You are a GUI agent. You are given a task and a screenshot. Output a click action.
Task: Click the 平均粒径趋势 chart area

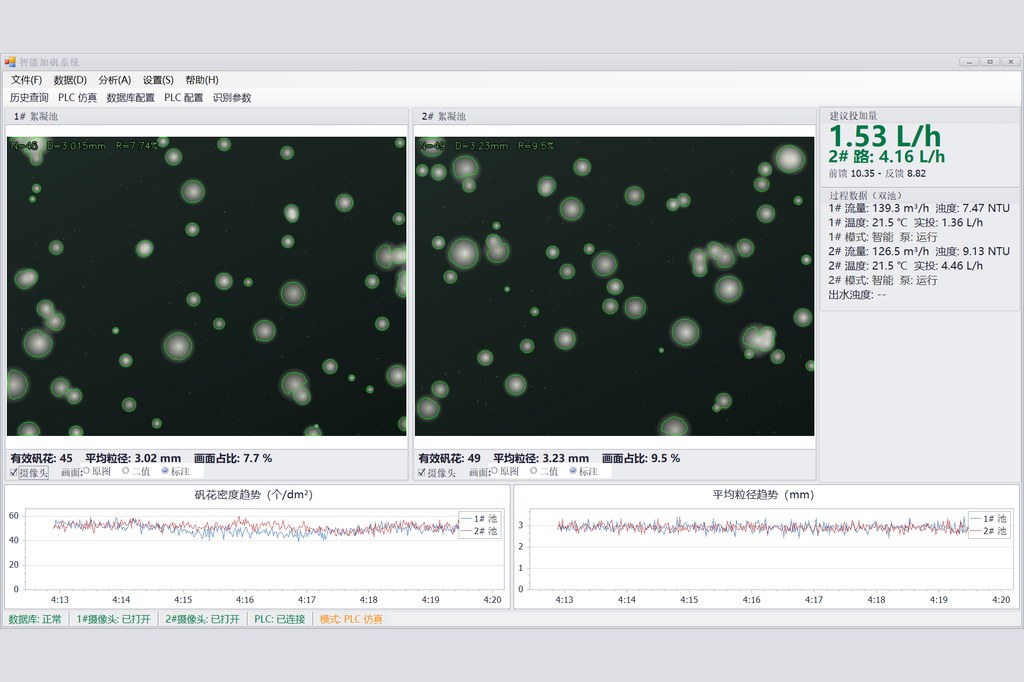pos(766,547)
